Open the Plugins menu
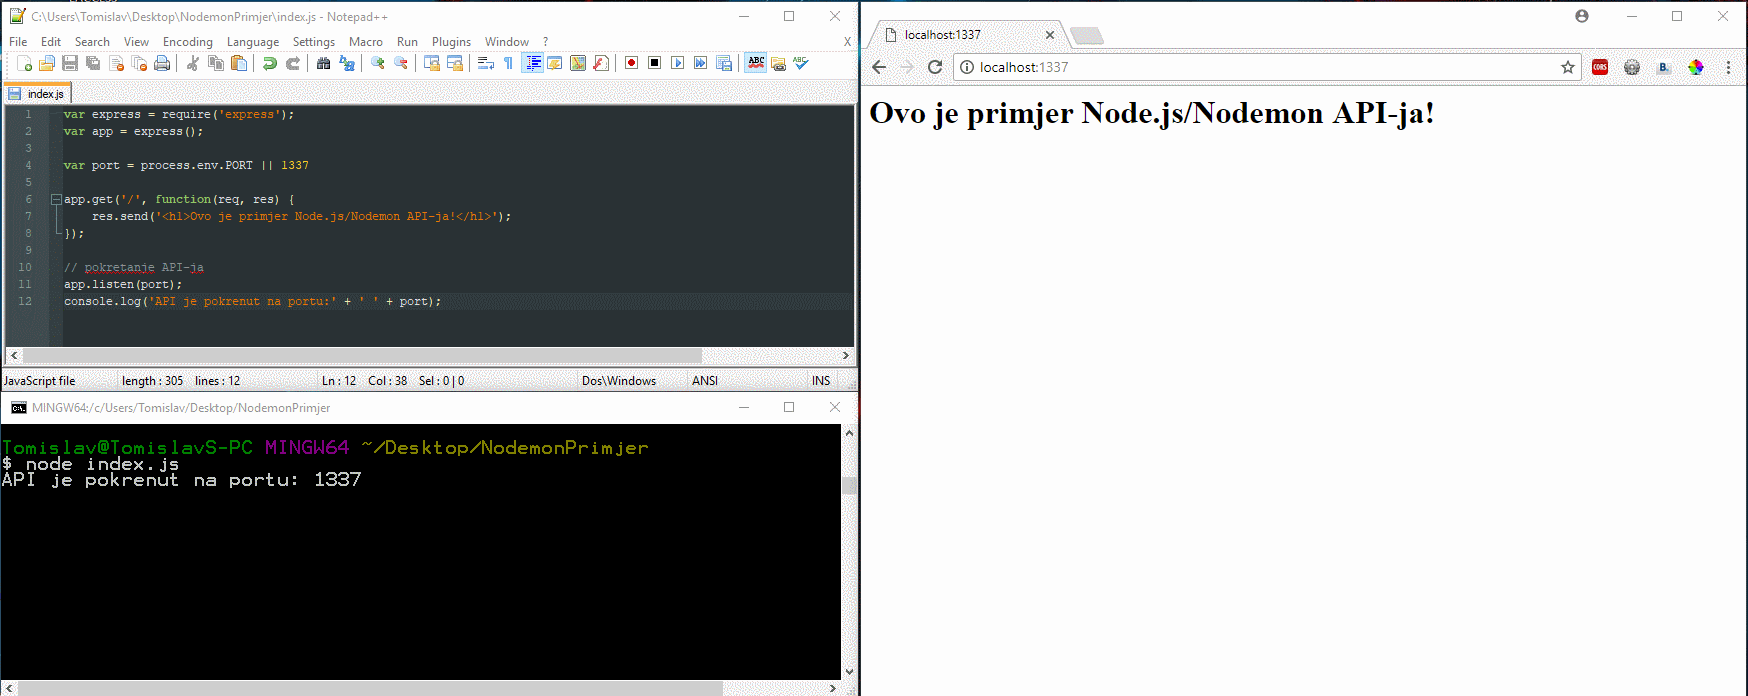The image size is (1748, 696). click(x=451, y=42)
